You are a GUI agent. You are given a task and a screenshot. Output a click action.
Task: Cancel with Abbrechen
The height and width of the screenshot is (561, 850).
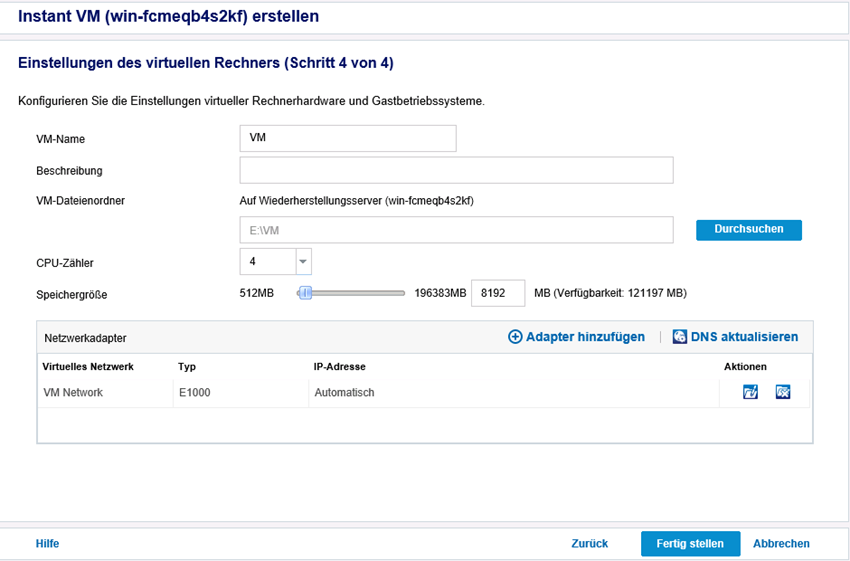(x=781, y=544)
